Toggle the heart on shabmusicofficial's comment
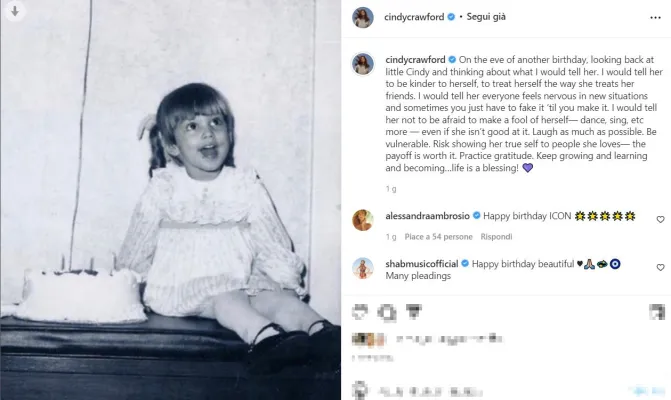671x400 pixels. pyautogui.click(x=660, y=267)
